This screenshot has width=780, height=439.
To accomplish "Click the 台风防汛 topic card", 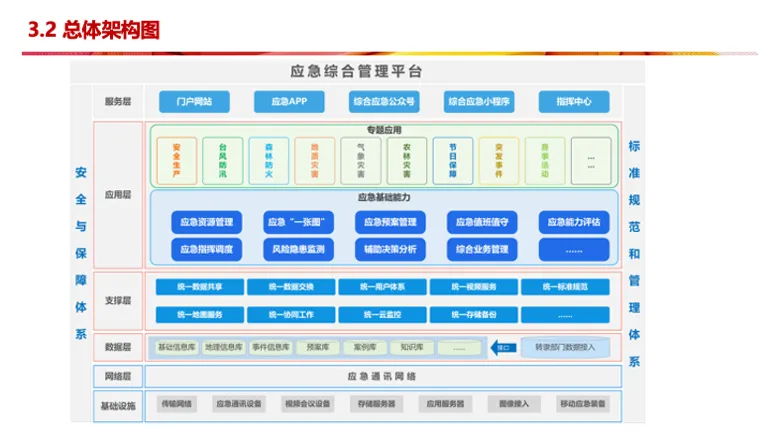I will (x=223, y=161).
